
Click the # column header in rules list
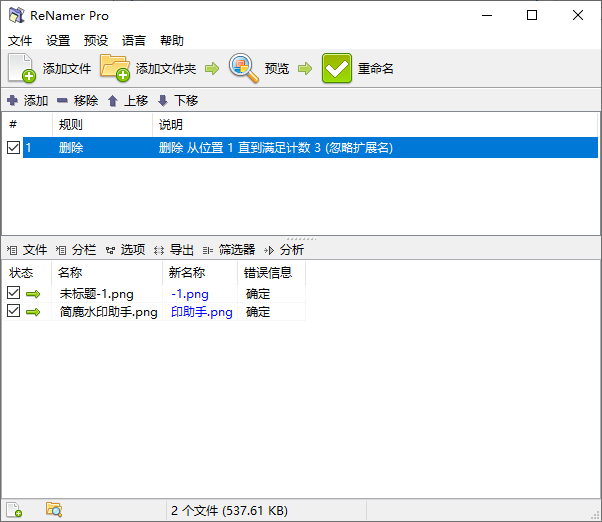click(x=13, y=124)
